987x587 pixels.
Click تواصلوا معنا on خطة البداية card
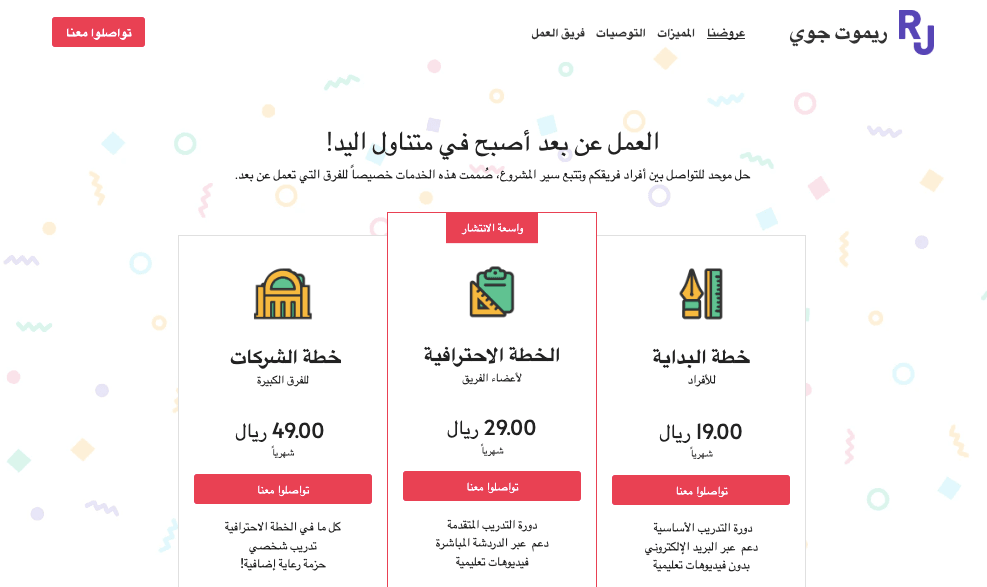click(700, 490)
